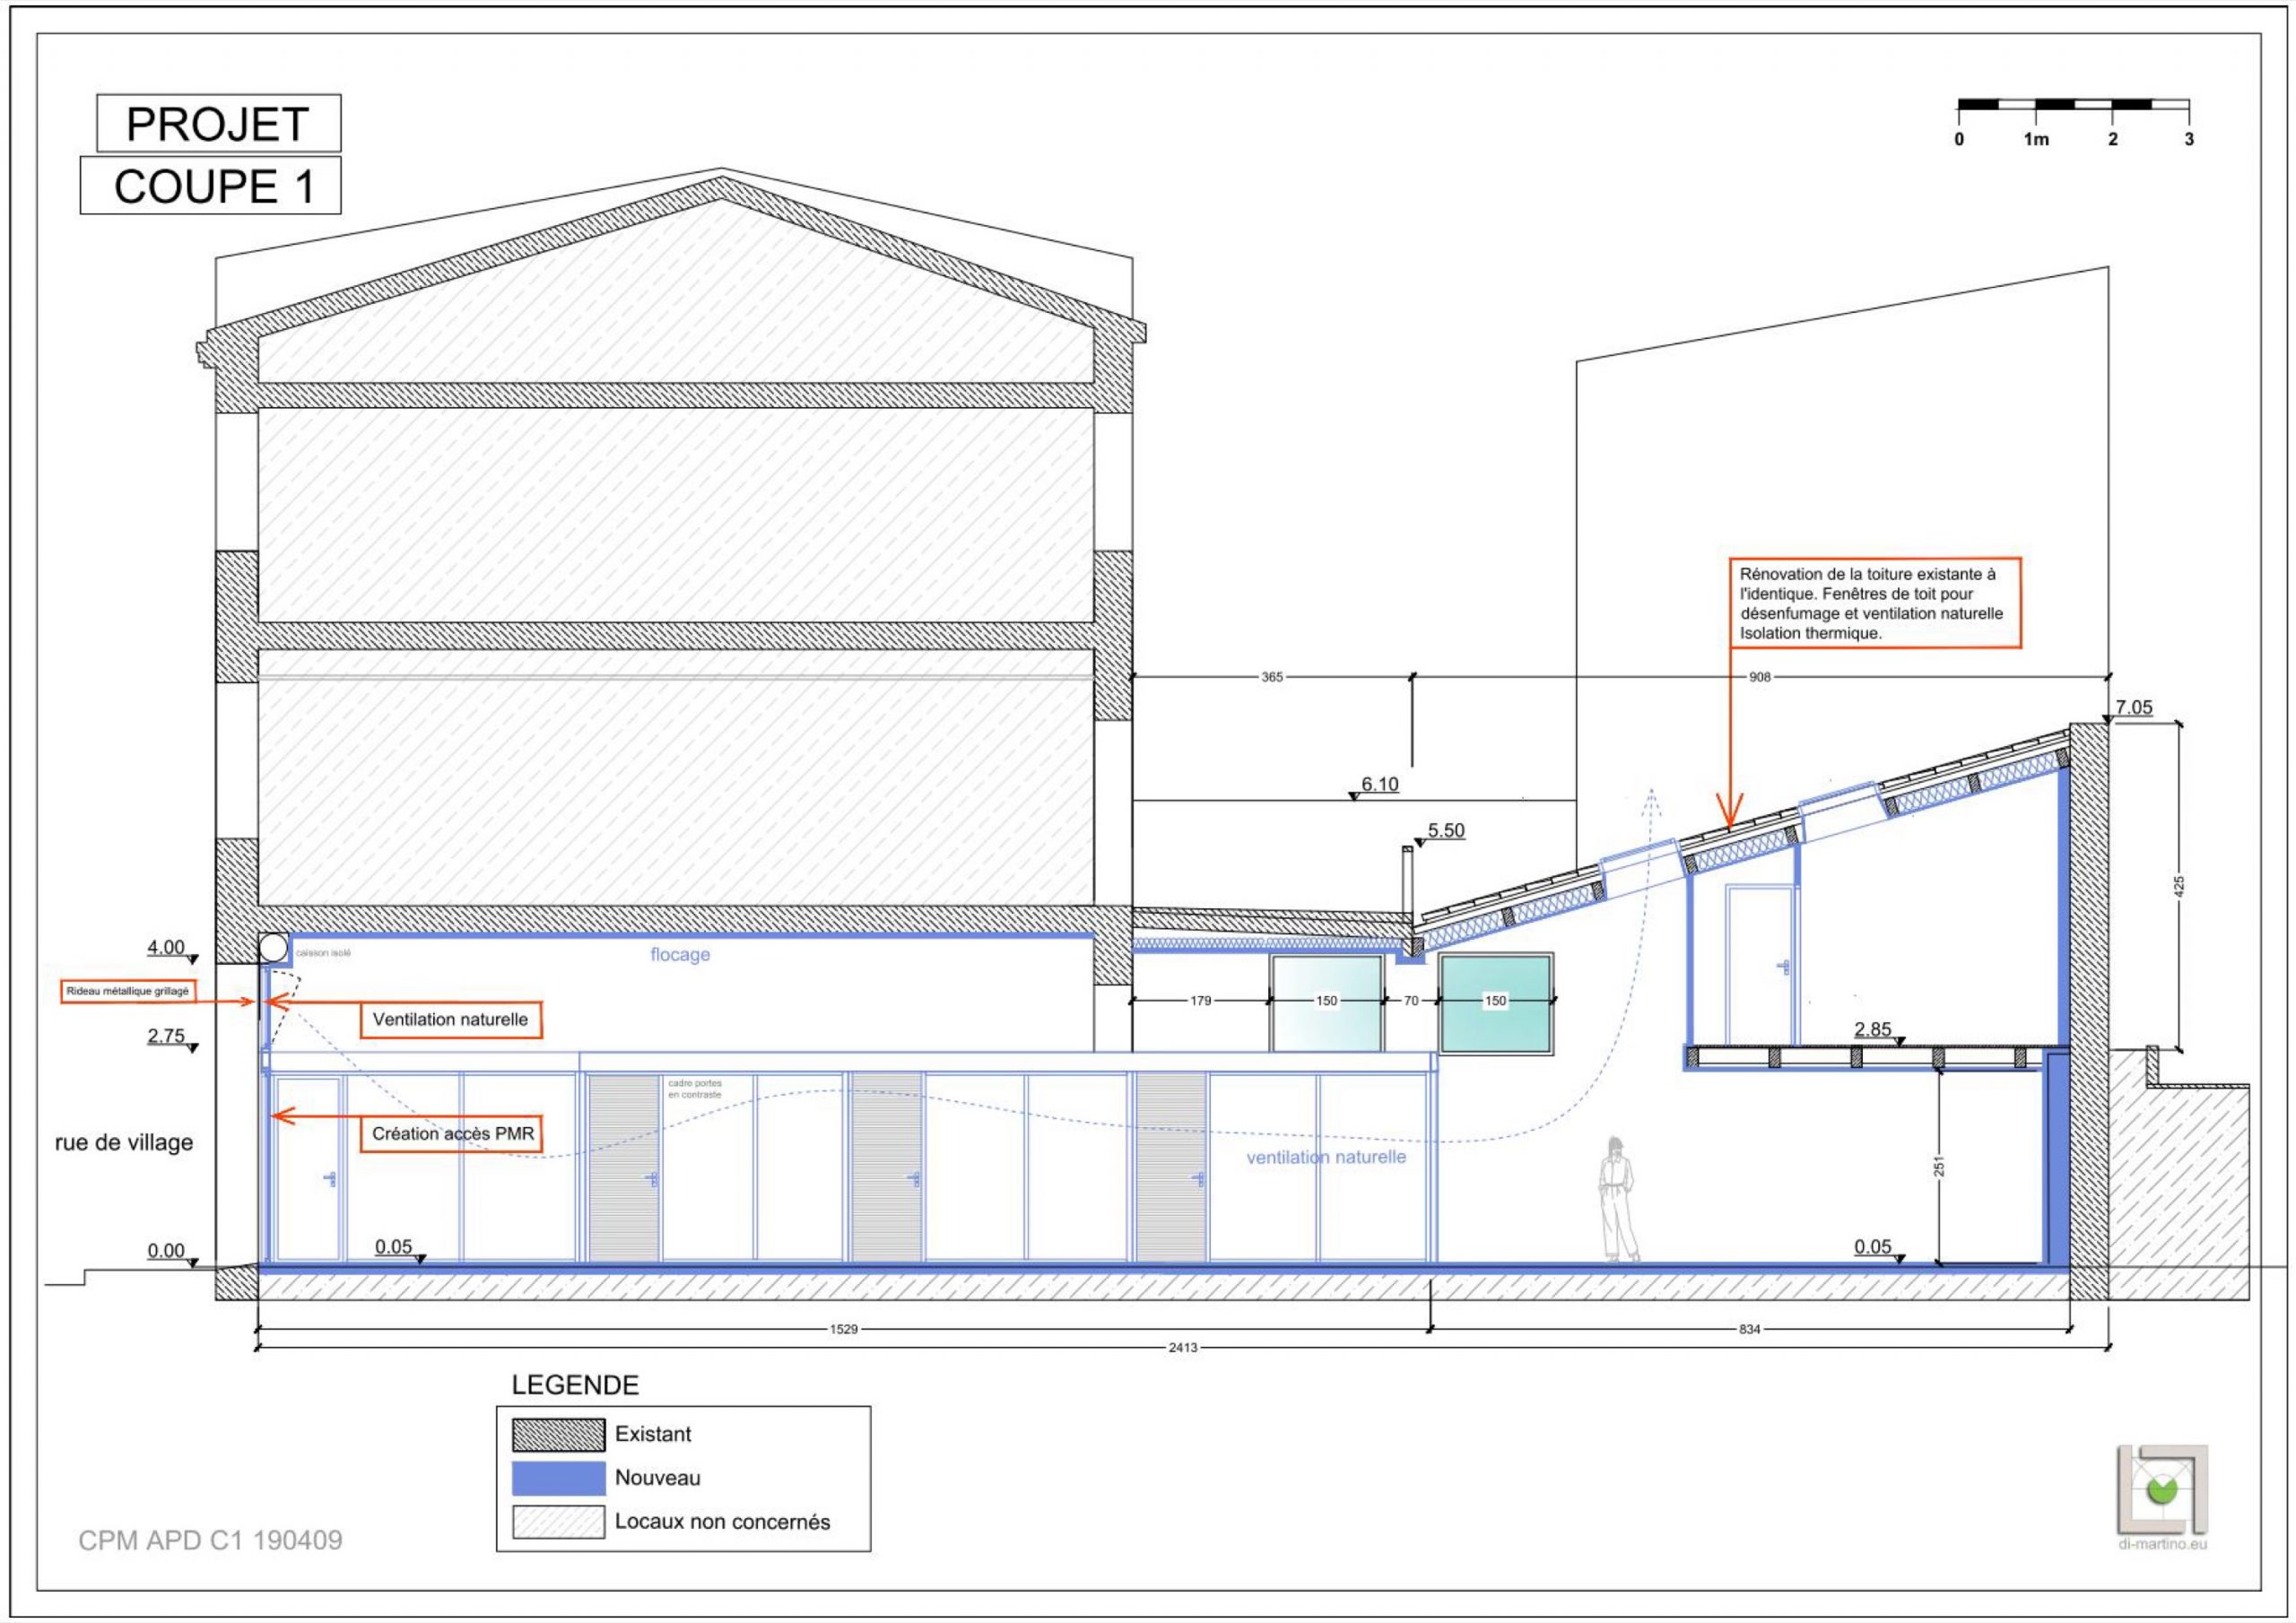
Task: Click the 'flocage' ceiling annotation
Action: pos(680,954)
